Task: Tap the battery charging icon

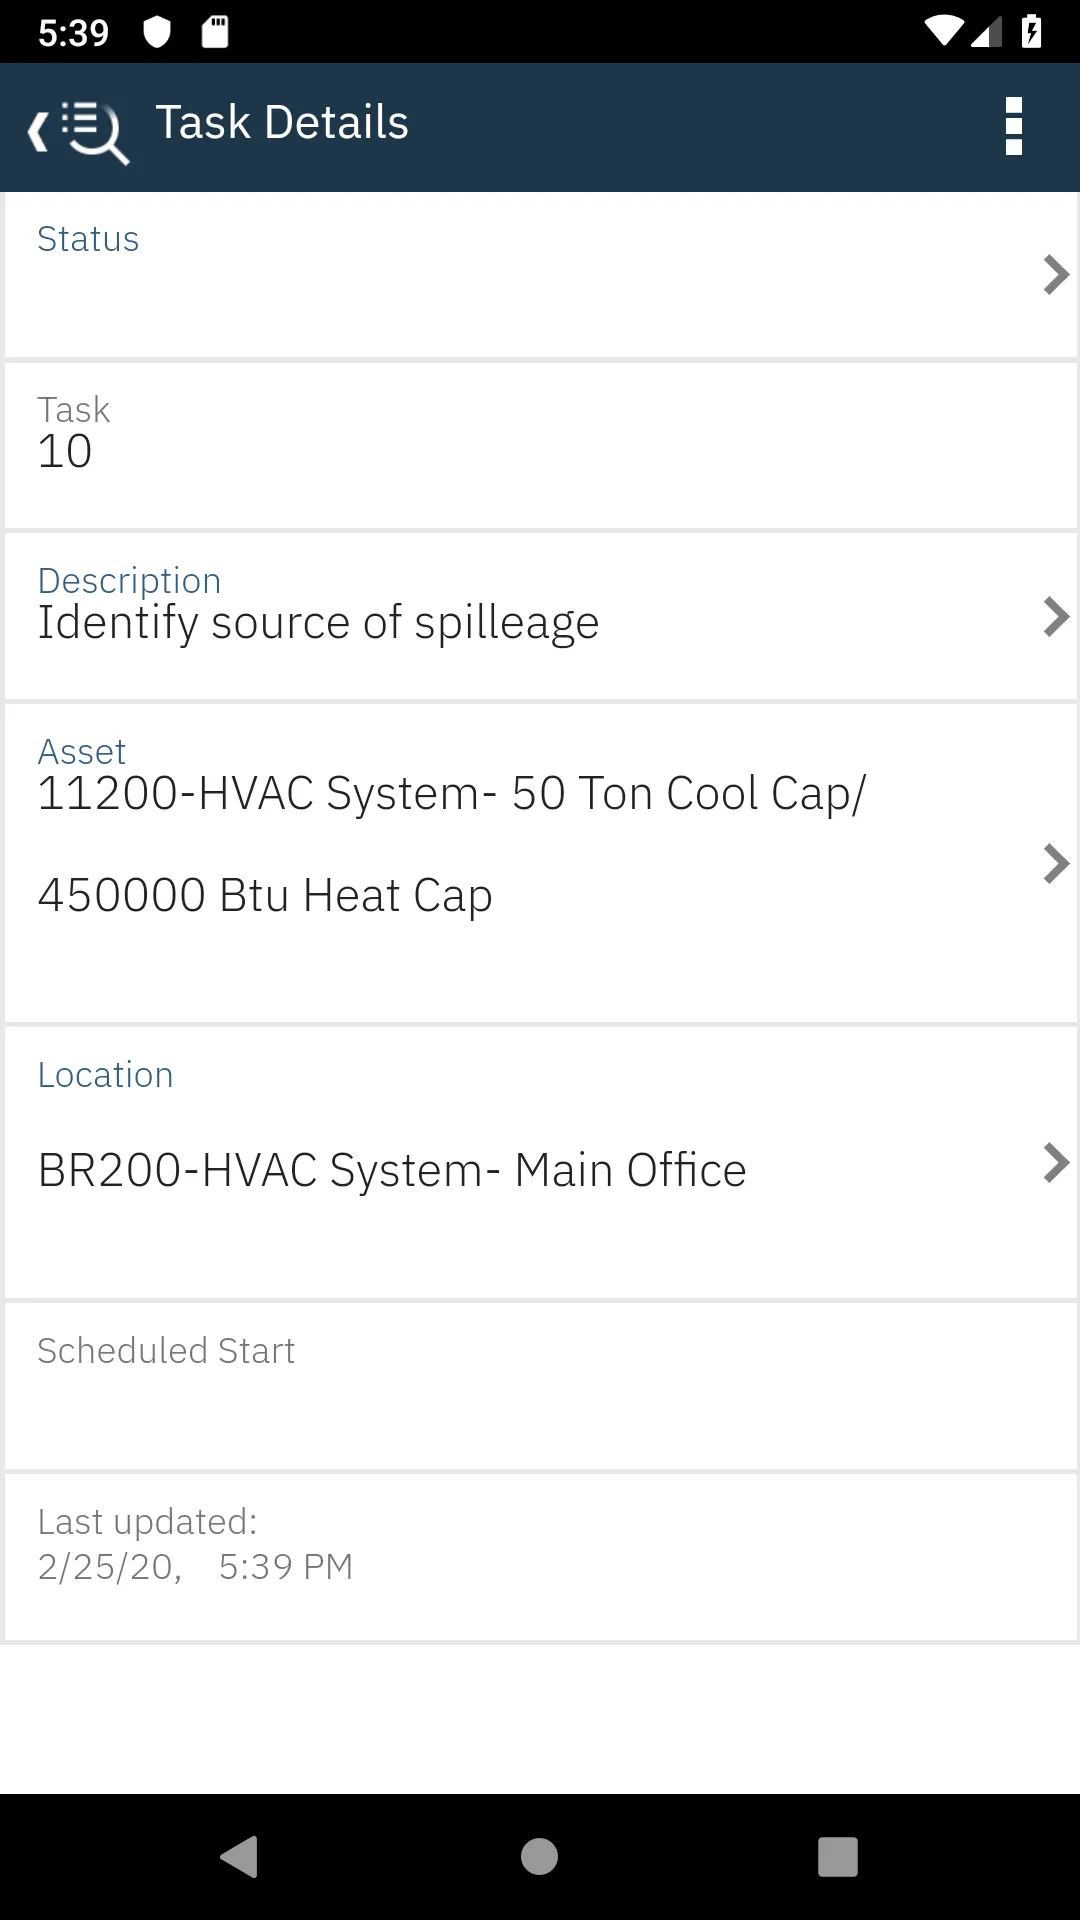Action: pos(1031,32)
